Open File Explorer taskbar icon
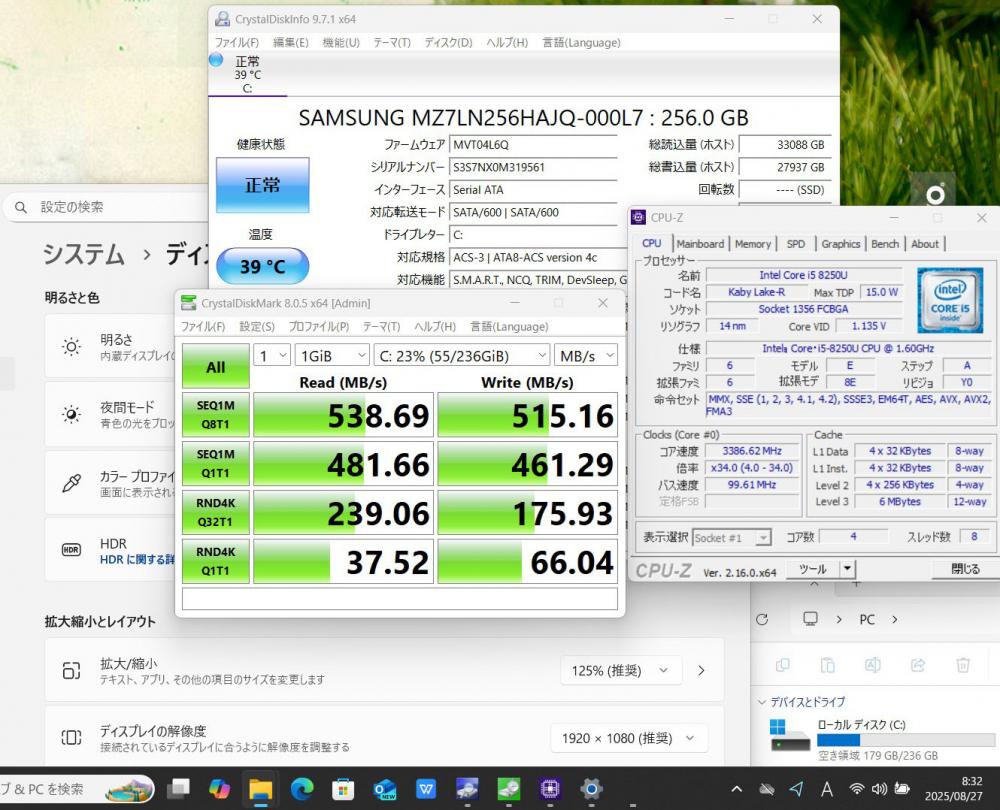Screen dimensions: 1000x810 tap(260, 790)
